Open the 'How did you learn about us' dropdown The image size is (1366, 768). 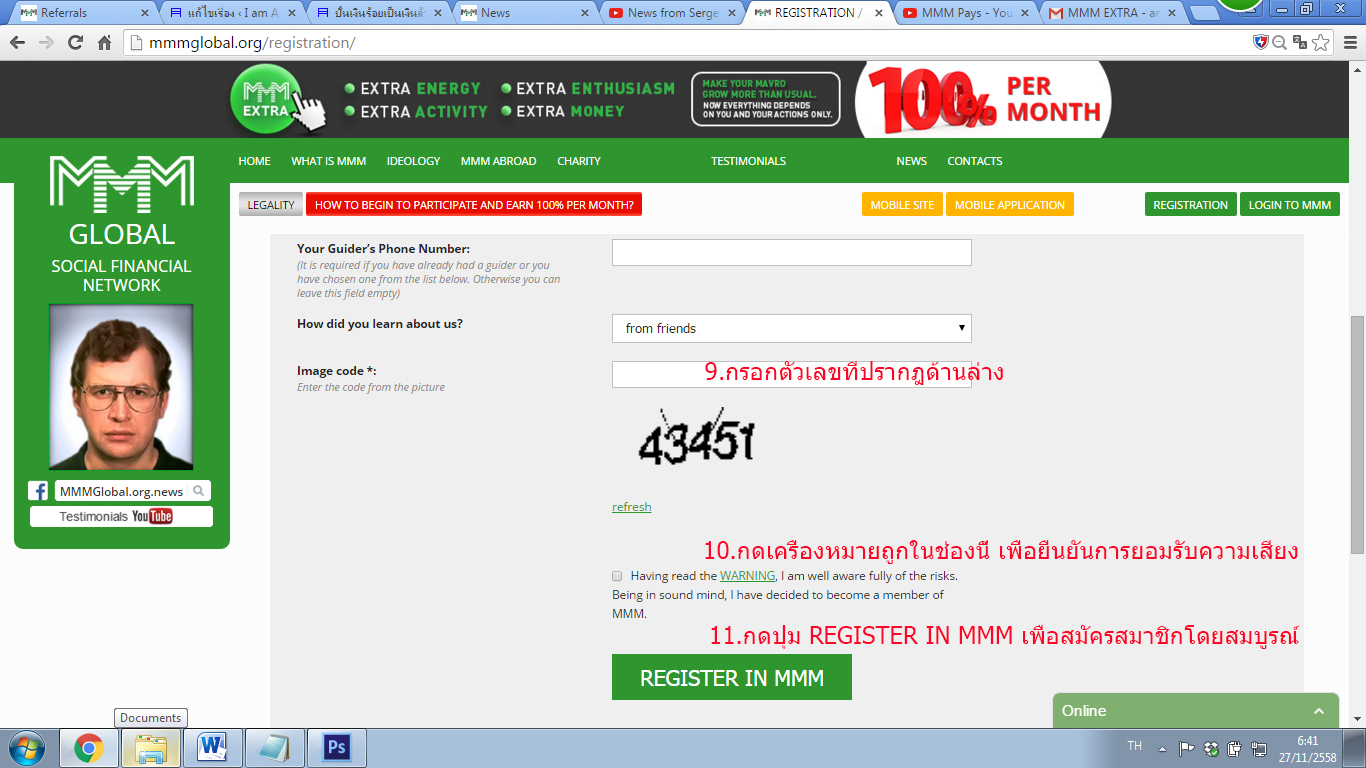(x=792, y=328)
